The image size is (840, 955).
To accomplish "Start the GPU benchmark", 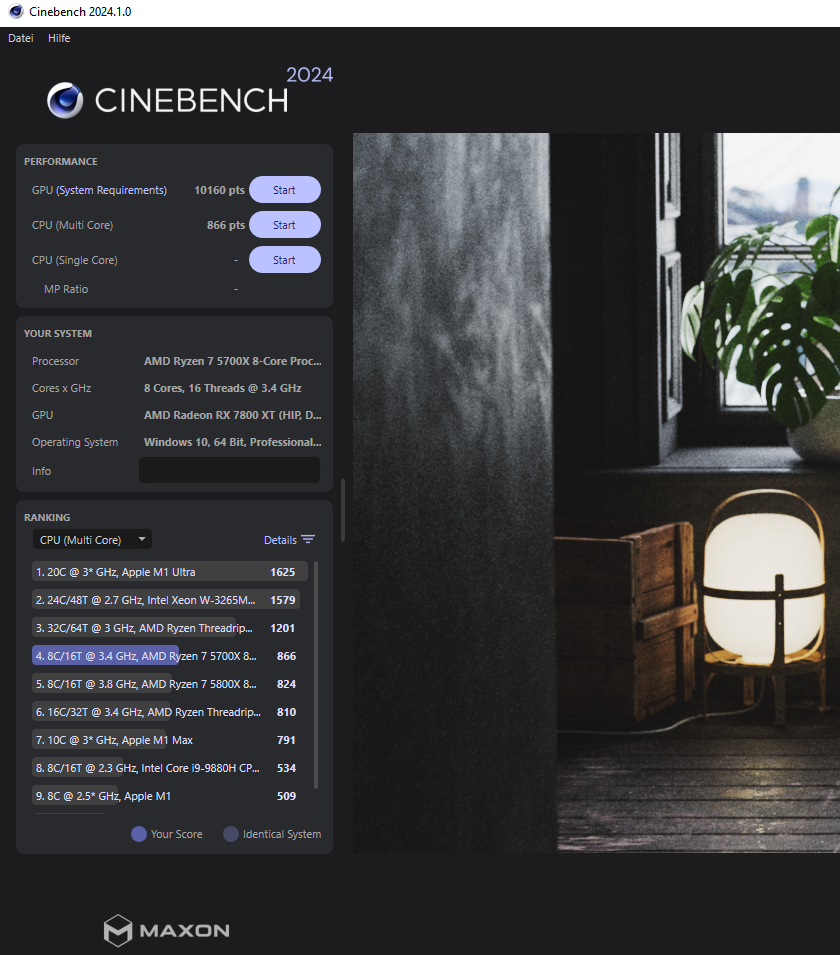I will 284,190.
